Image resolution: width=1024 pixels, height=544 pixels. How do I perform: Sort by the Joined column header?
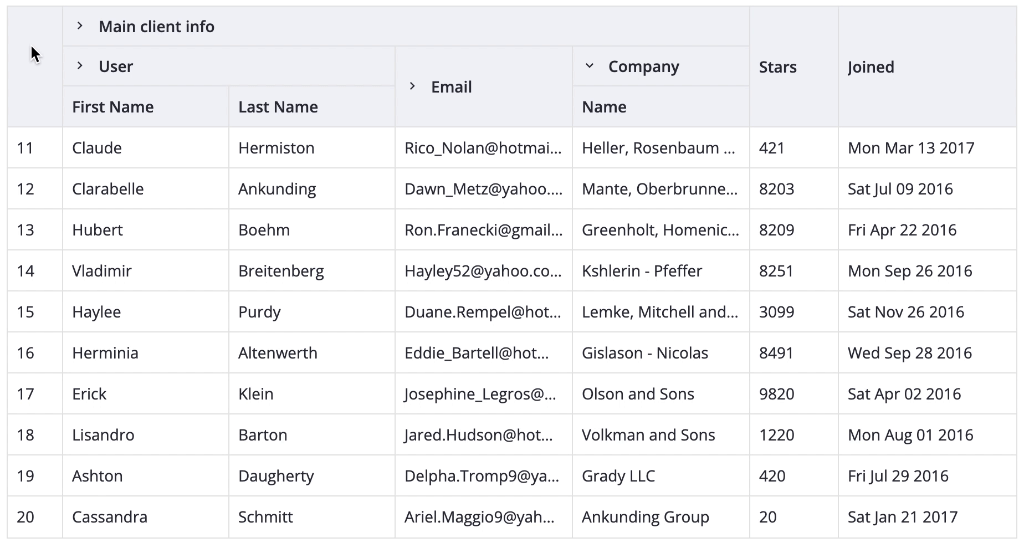[928, 67]
